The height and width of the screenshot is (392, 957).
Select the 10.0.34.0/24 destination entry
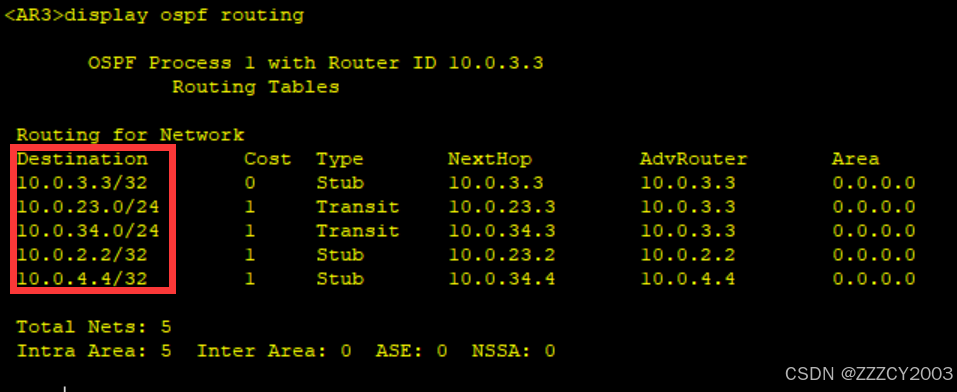88,231
